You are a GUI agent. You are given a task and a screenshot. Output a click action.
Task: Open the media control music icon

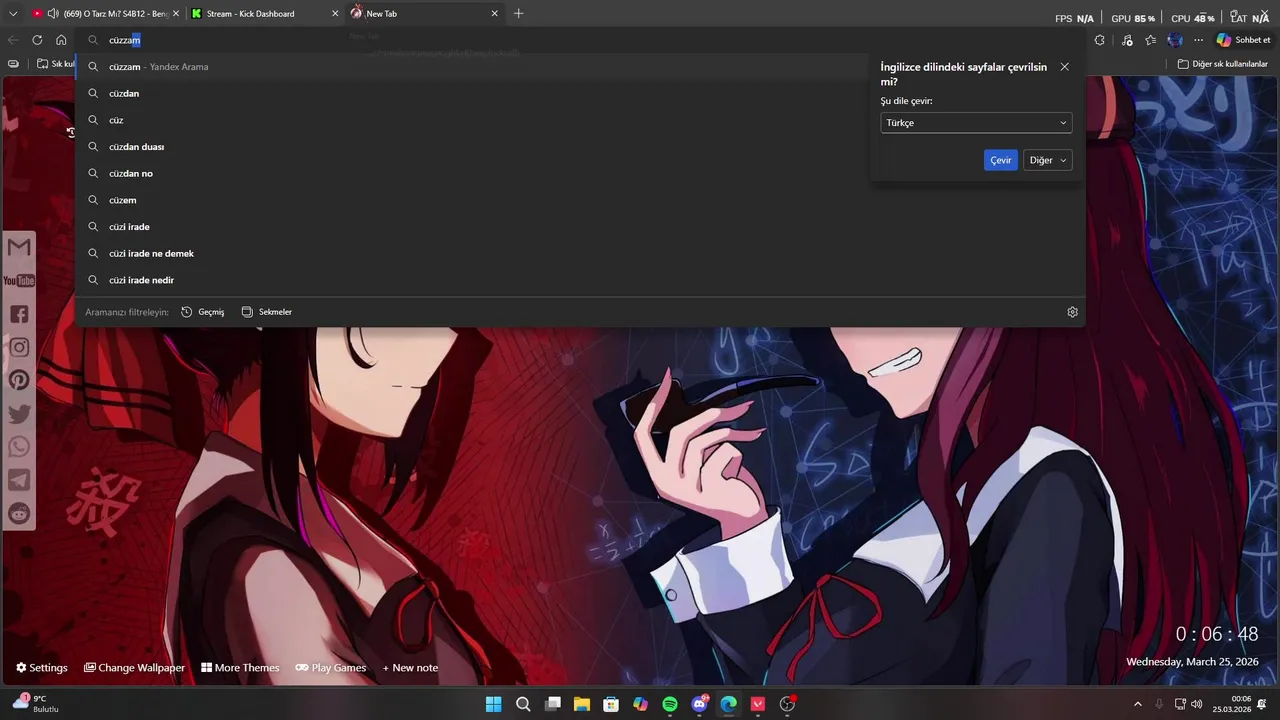coord(1127,40)
